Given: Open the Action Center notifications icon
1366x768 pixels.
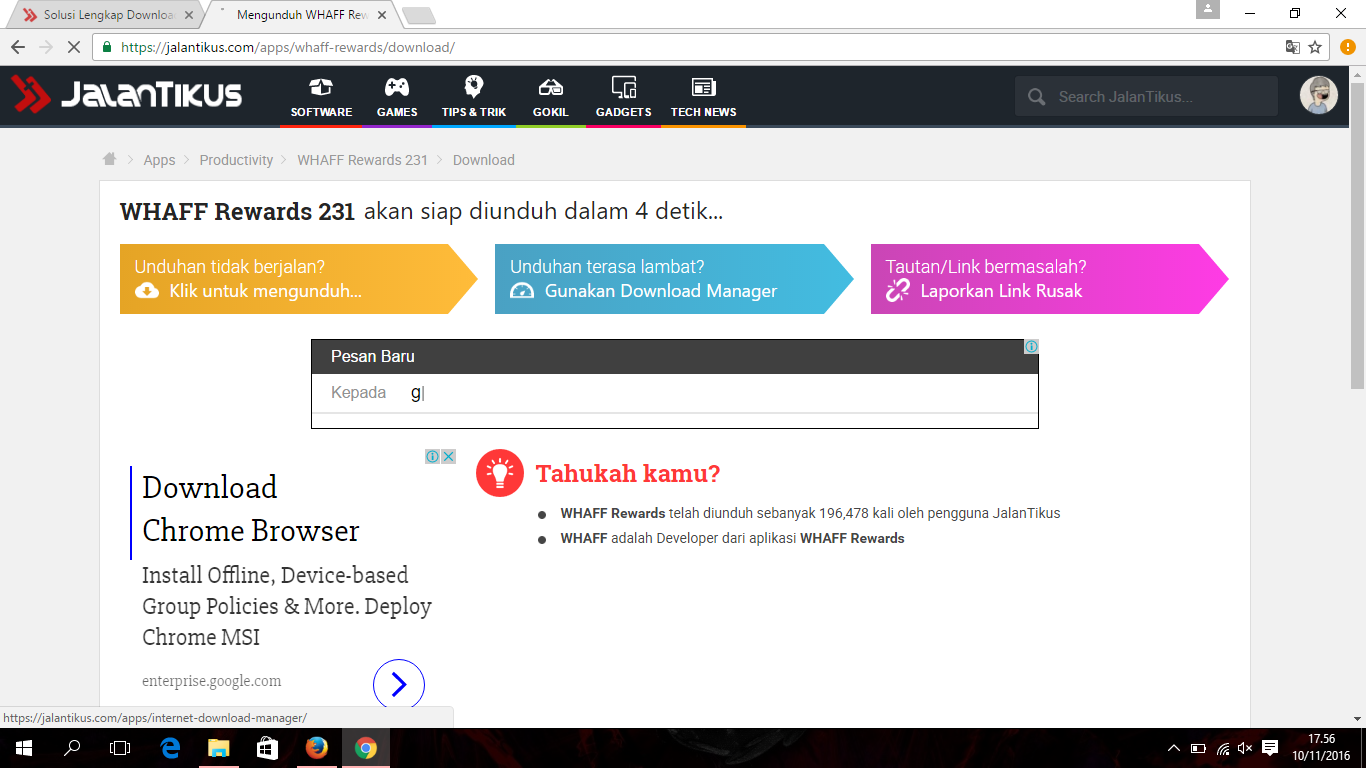Looking at the screenshot, I should tap(1270, 748).
